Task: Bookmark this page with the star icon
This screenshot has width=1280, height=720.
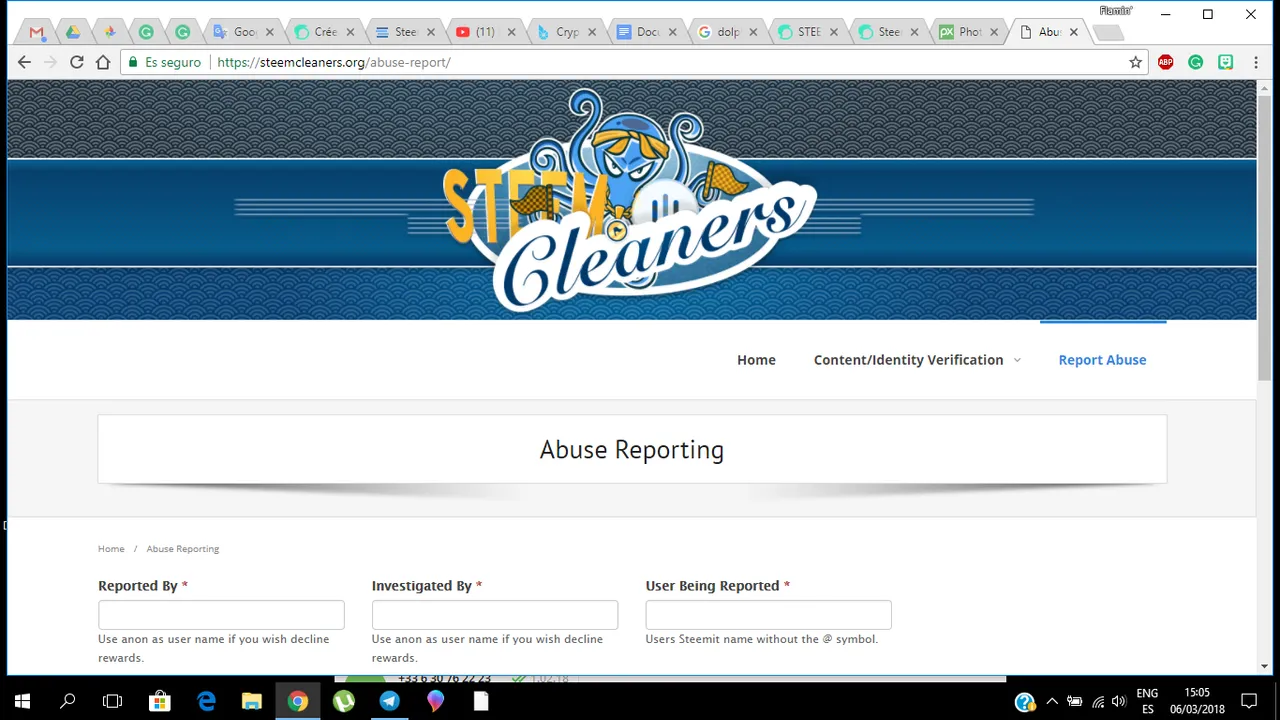Action: pyautogui.click(x=1135, y=62)
